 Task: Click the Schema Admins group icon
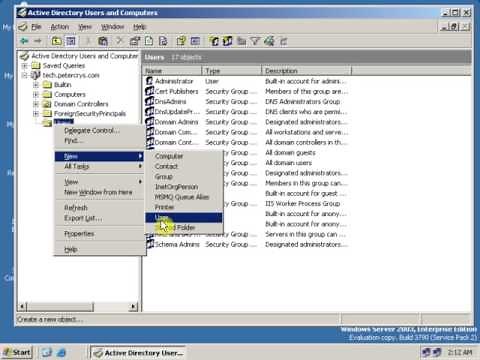pyautogui.click(x=150, y=244)
